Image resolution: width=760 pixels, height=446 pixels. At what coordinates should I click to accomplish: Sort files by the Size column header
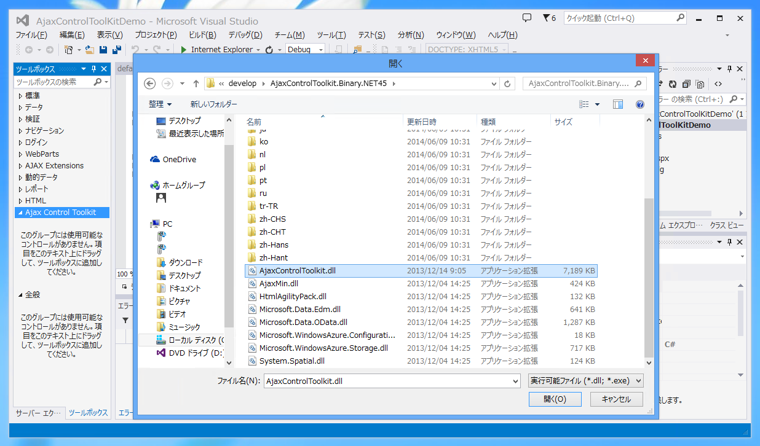click(575, 122)
